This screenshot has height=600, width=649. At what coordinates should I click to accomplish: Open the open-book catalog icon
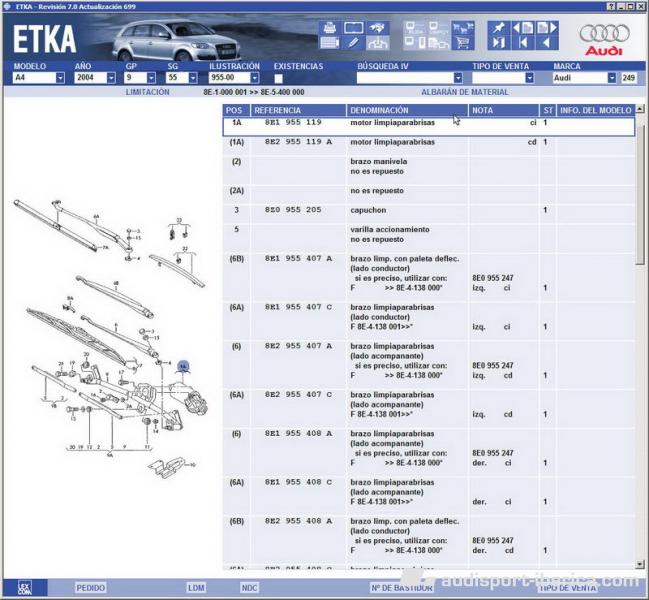pyautogui.click(x=353, y=28)
